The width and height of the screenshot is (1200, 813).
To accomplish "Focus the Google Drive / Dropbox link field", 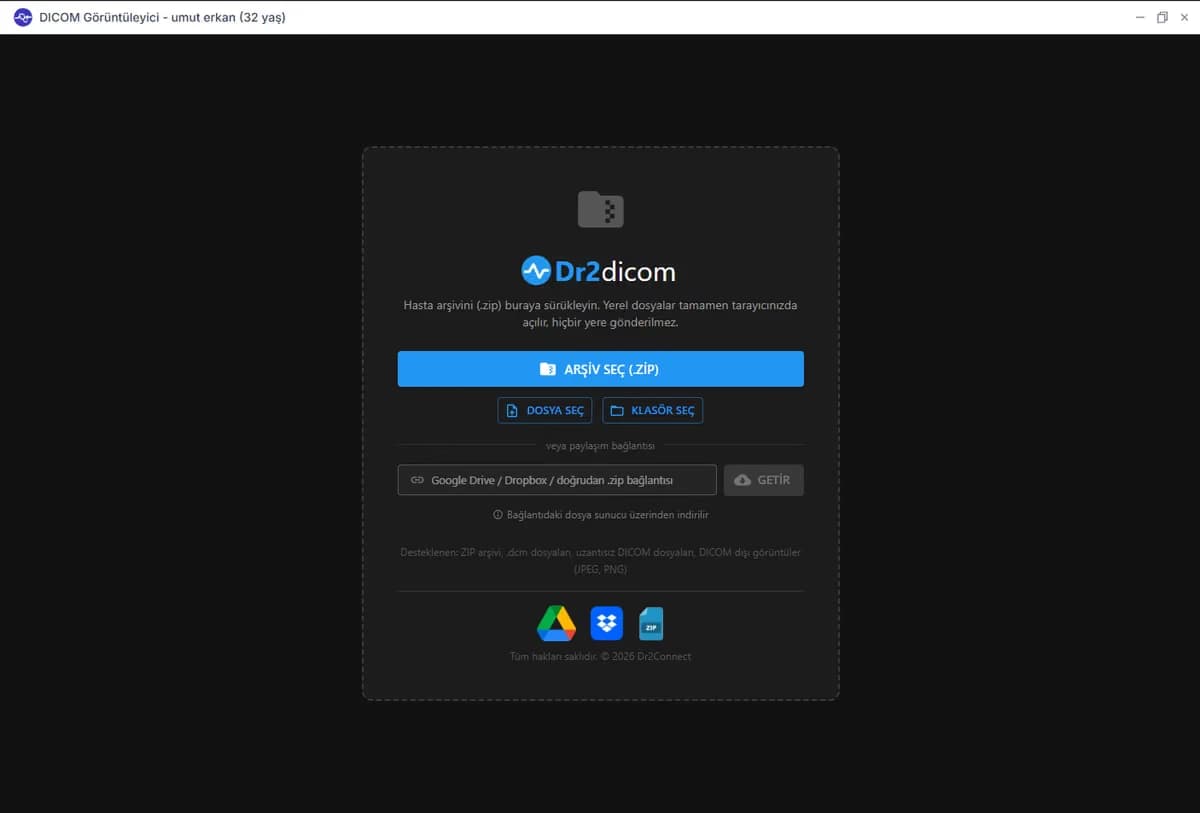I will 557,480.
